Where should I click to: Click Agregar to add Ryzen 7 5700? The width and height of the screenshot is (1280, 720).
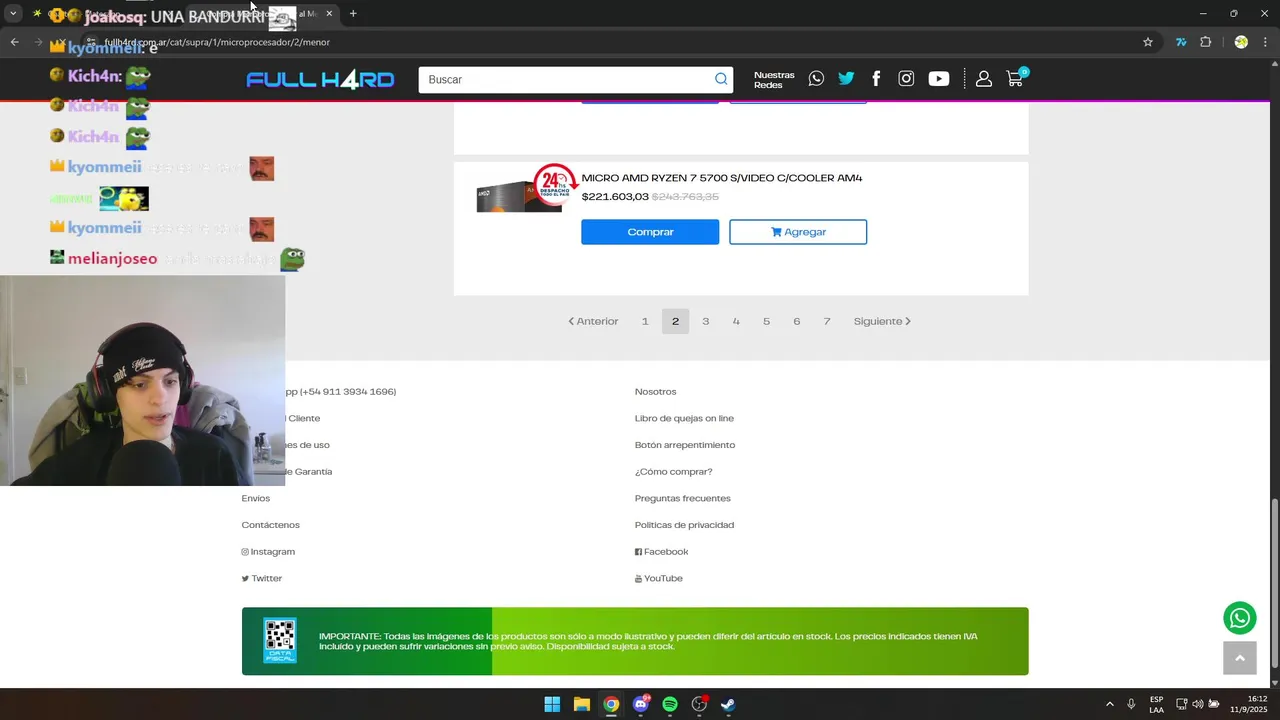click(798, 232)
